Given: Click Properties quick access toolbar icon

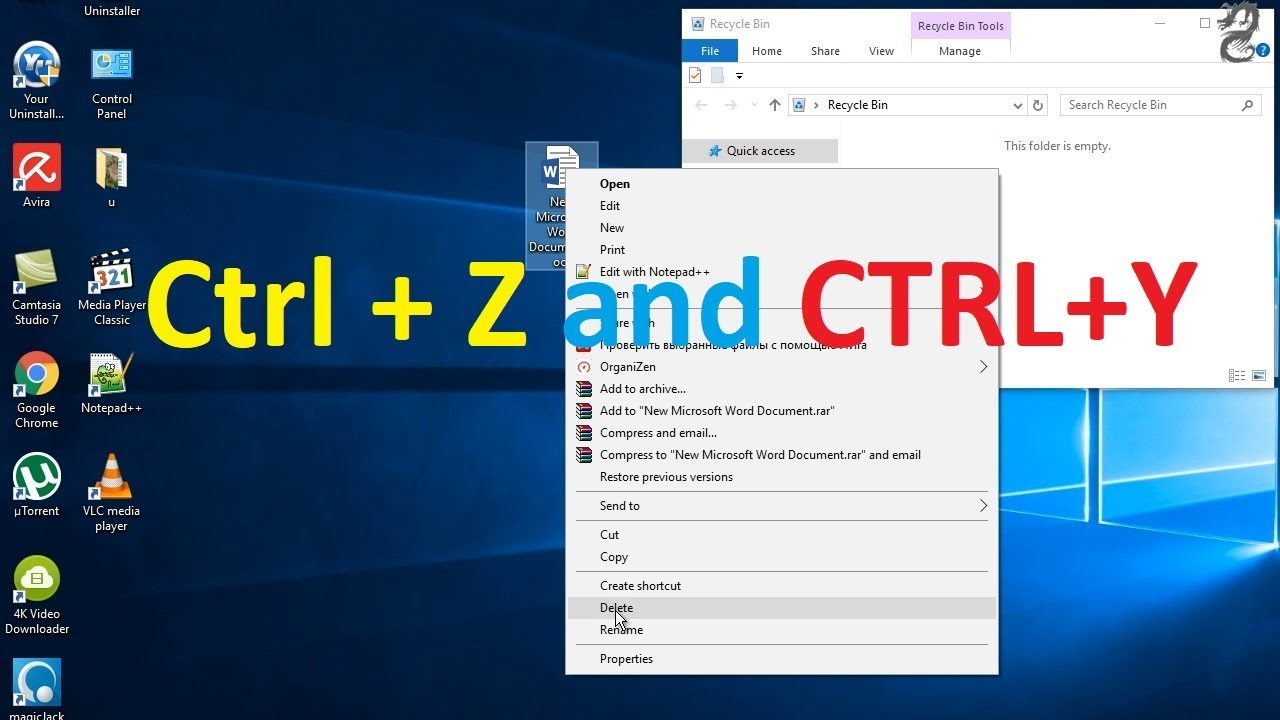Looking at the screenshot, I should click(x=696, y=75).
